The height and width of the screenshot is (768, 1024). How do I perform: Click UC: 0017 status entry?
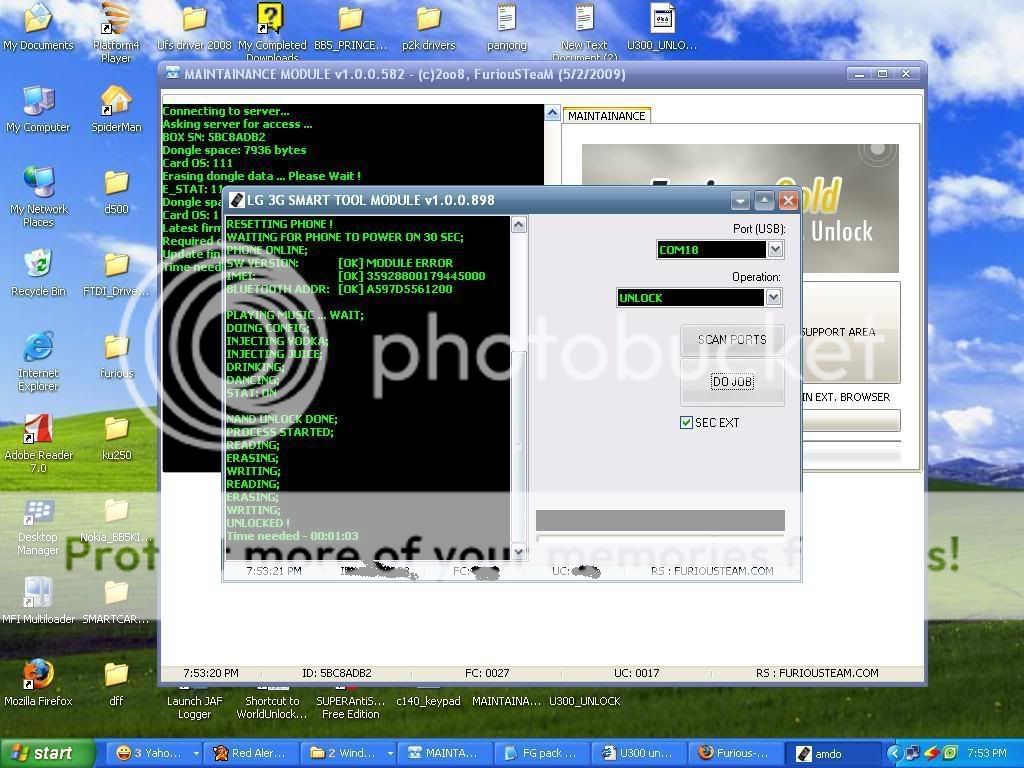point(636,673)
